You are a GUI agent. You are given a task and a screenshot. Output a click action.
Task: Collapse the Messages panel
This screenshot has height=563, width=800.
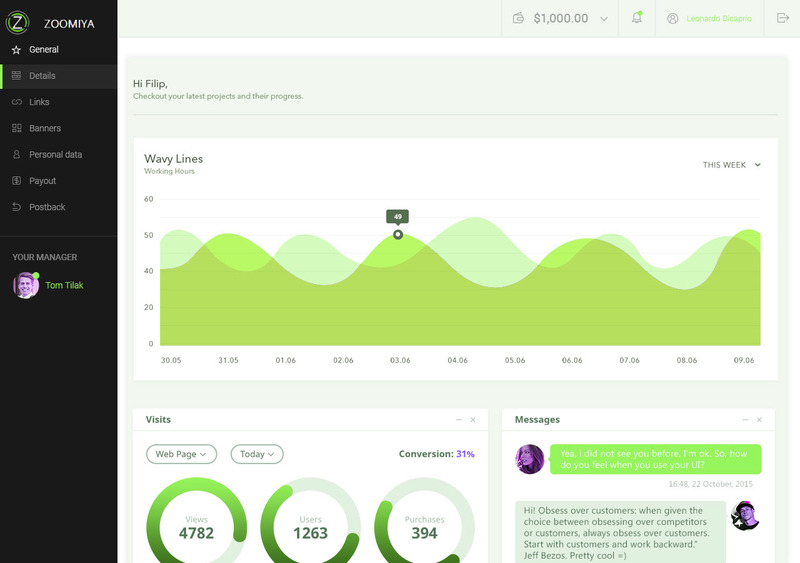point(745,420)
